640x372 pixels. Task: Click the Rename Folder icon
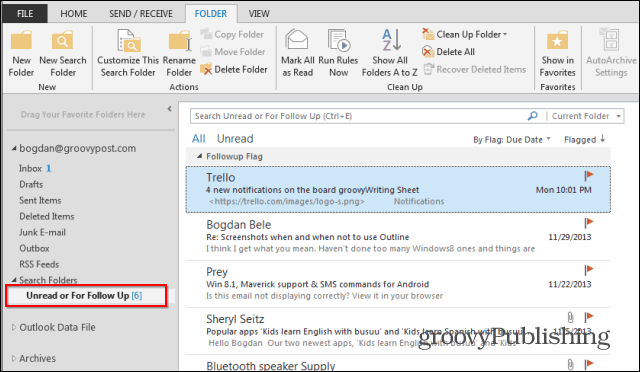click(x=179, y=42)
